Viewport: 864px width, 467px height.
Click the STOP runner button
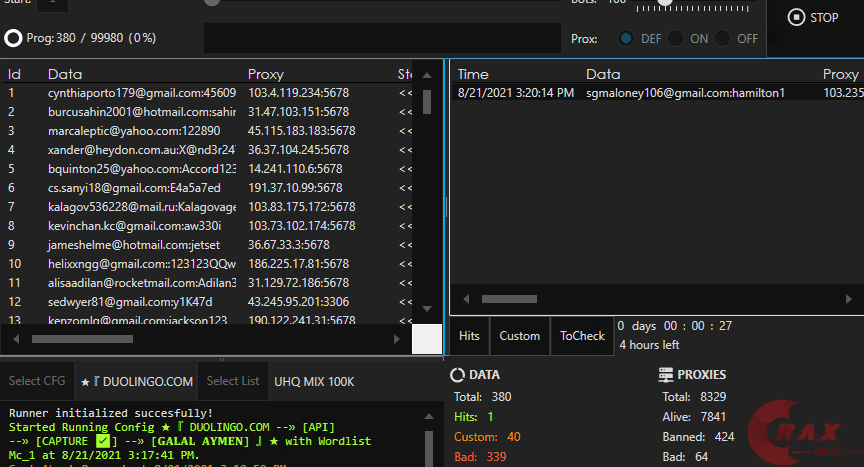point(813,17)
